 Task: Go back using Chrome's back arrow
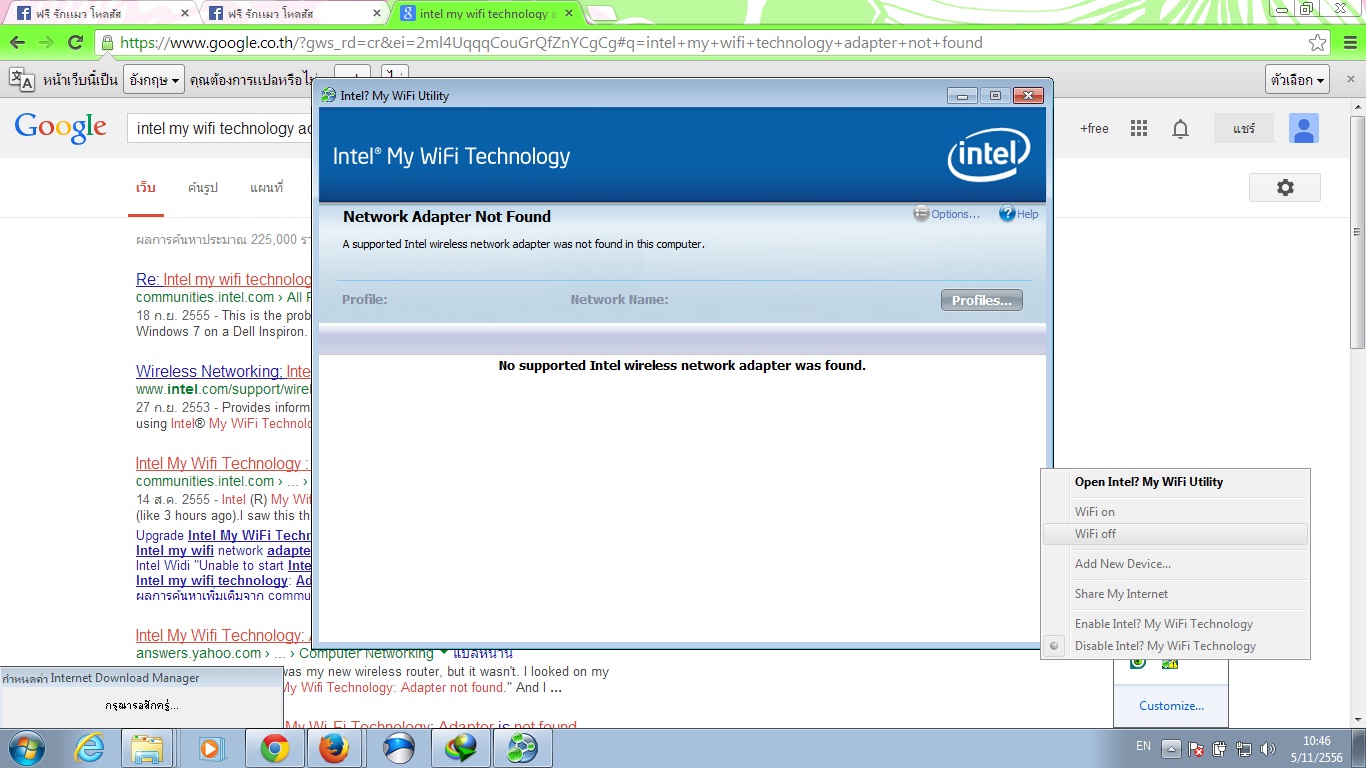[x=17, y=43]
